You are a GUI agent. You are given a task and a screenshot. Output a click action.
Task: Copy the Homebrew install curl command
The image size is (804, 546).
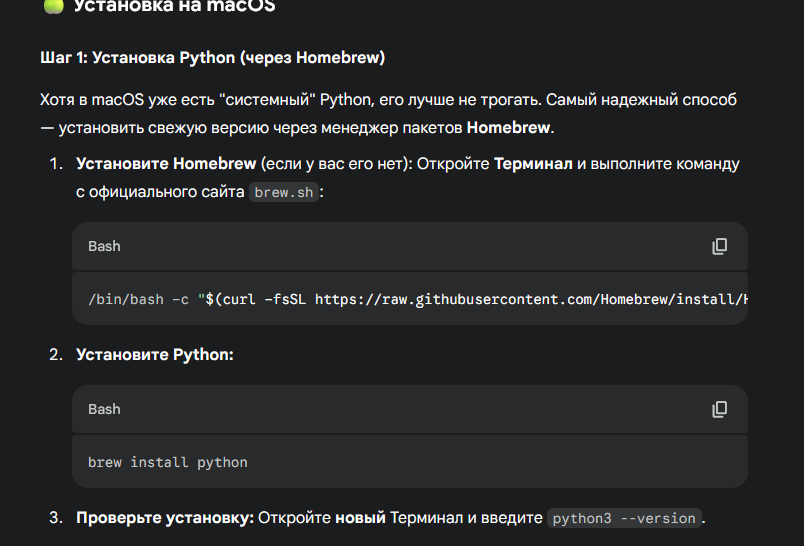pyautogui.click(x=719, y=246)
